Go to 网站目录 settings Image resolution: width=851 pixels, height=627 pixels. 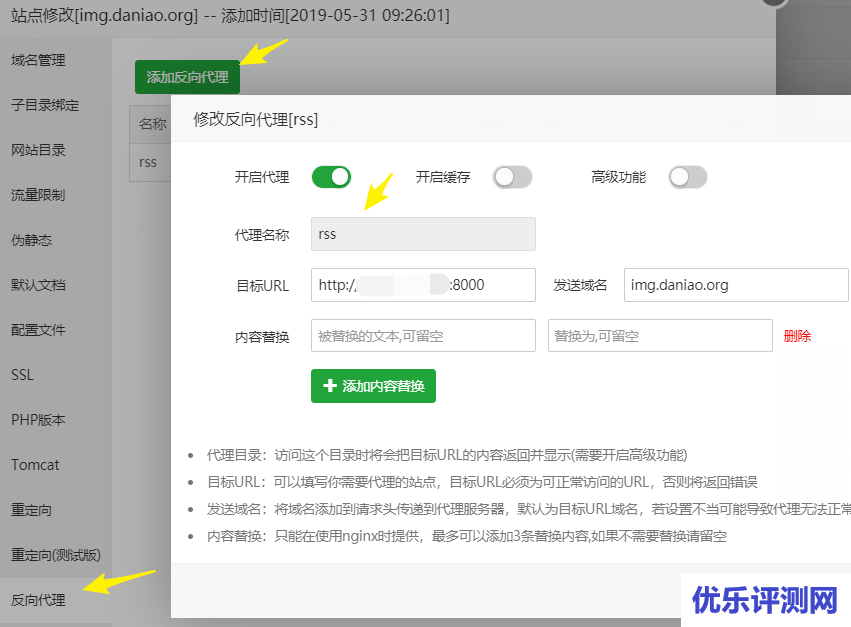click(x=38, y=150)
